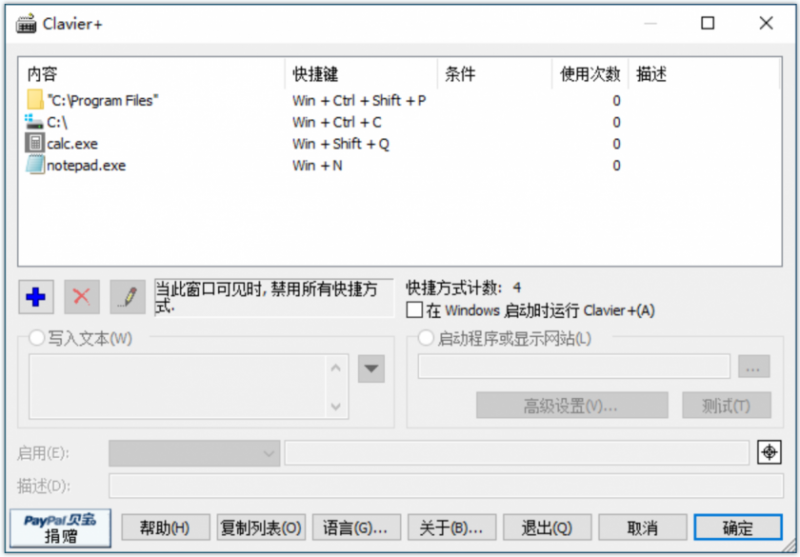Click the browse "..." button for program path
The height and width of the screenshot is (557, 800).
[x=754, y=366]
